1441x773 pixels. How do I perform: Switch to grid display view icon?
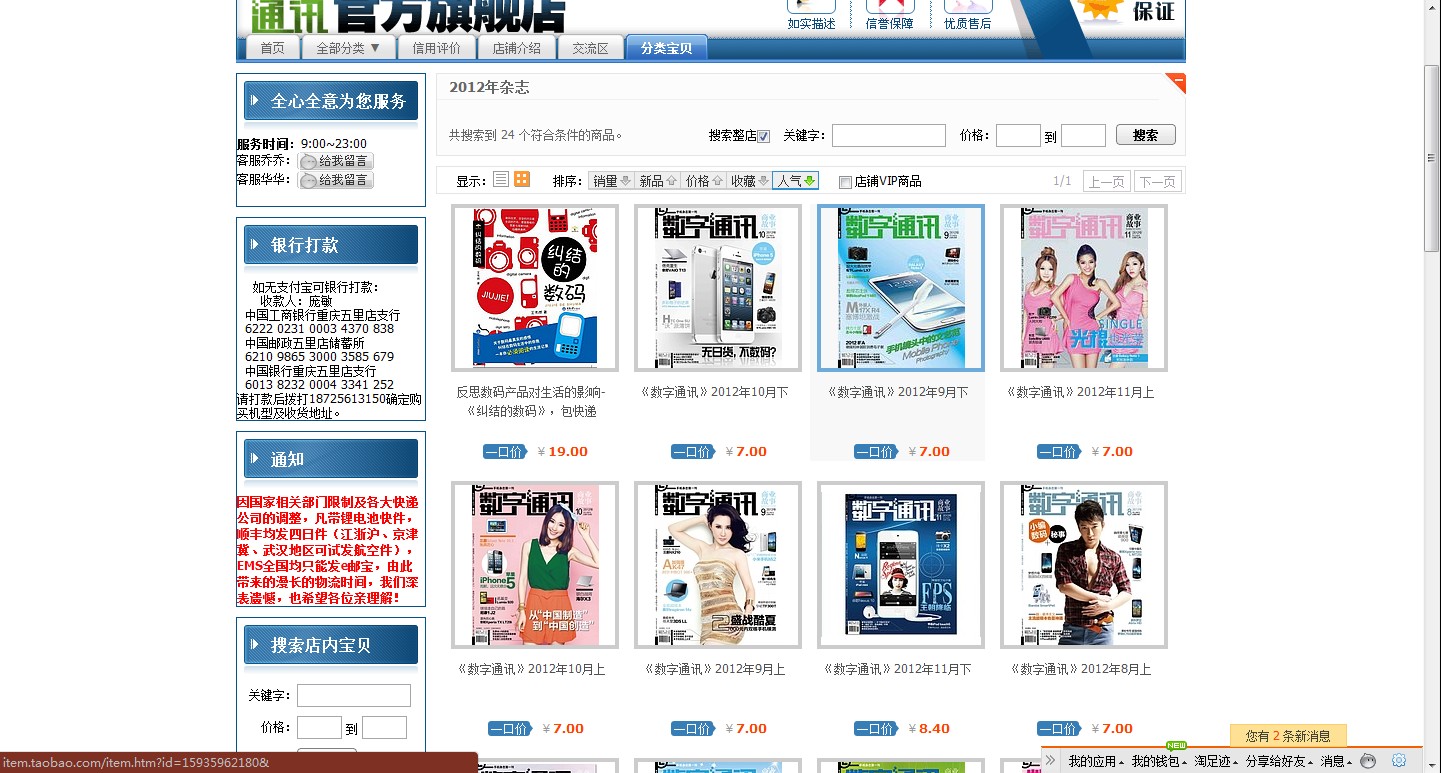(x=522, y=180)
